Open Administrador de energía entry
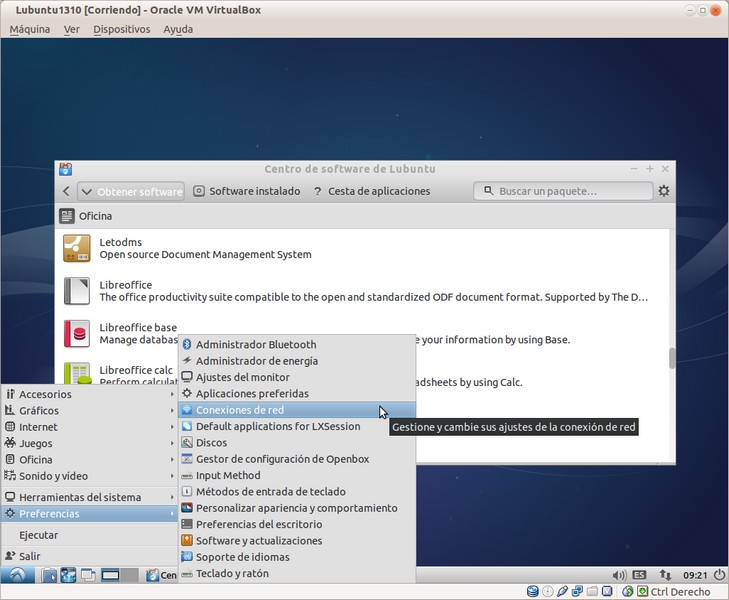Screen dimensions: 729x600 (297, 361)
